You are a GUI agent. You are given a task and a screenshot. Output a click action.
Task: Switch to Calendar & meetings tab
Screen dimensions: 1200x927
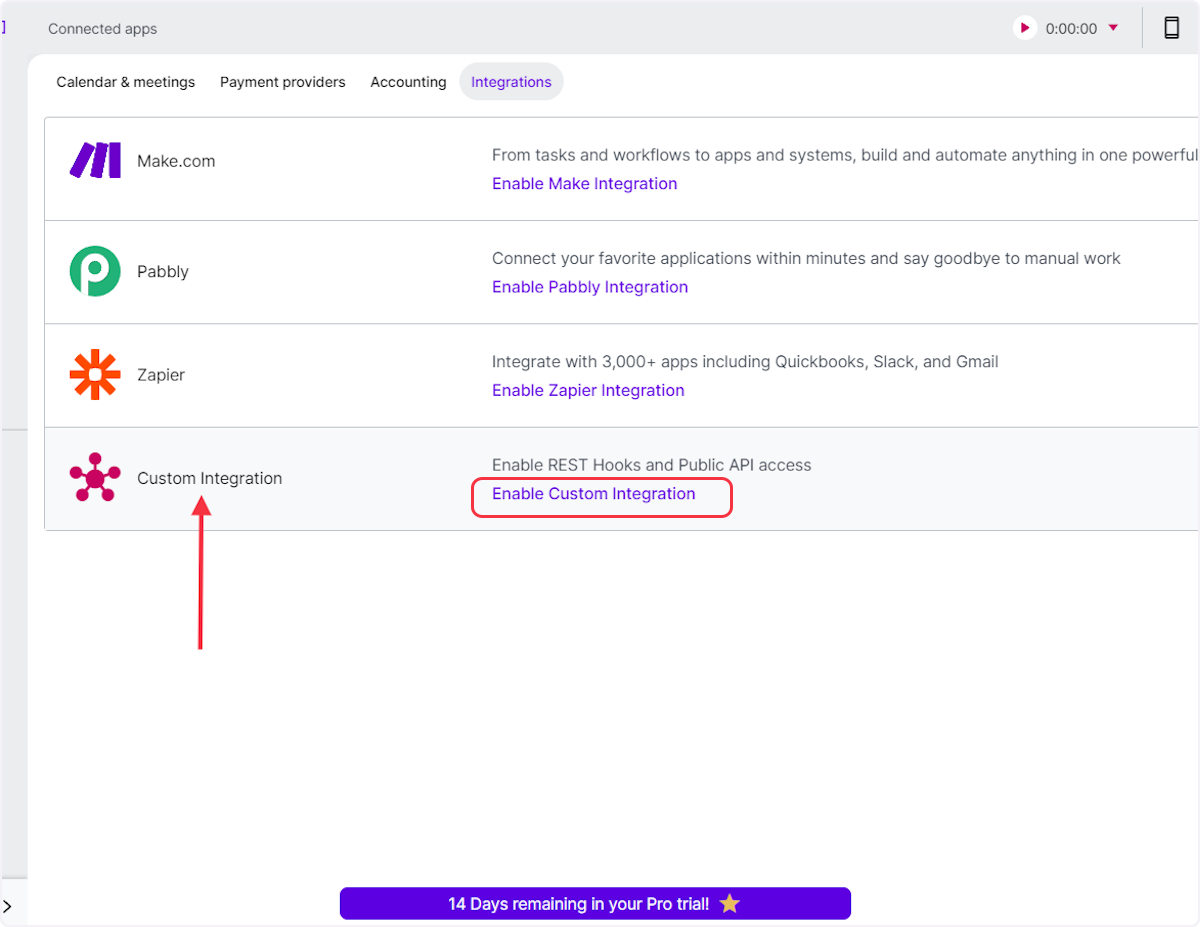pos(126,82)
